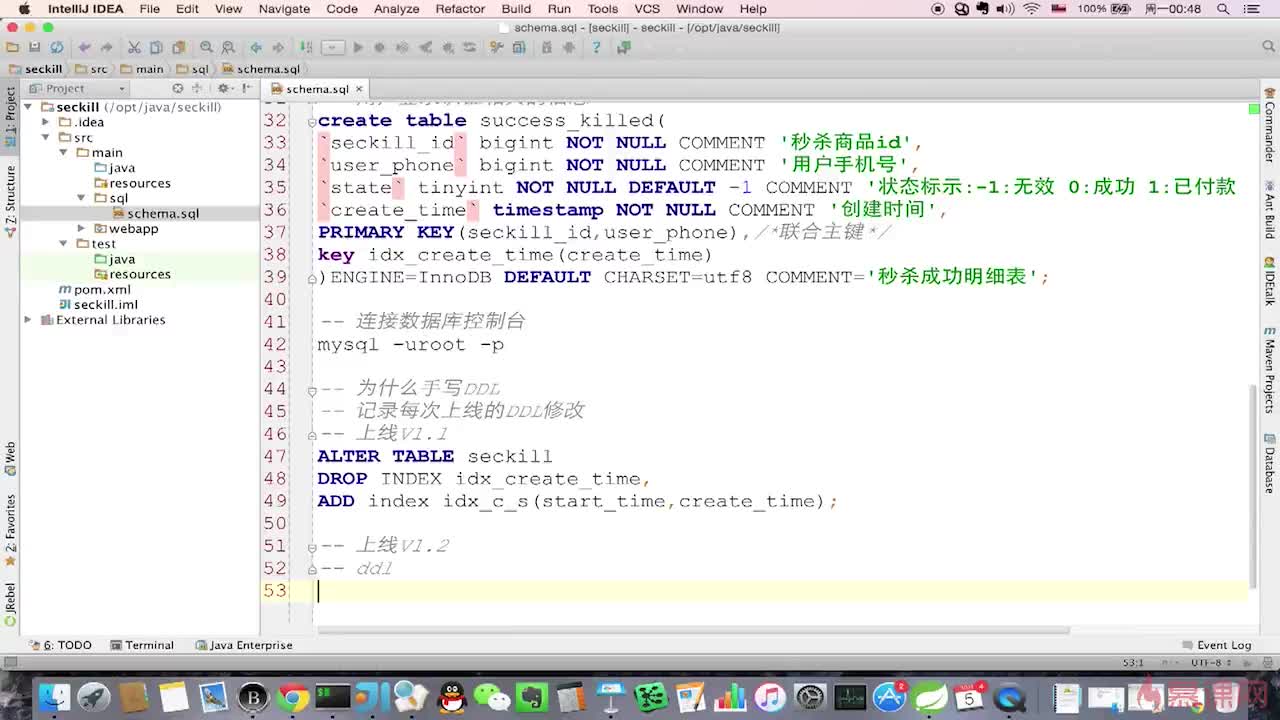Open run configuration dropdown in toolbar
This screenshot has width=1280, height=720.
[x=333, y=47]
